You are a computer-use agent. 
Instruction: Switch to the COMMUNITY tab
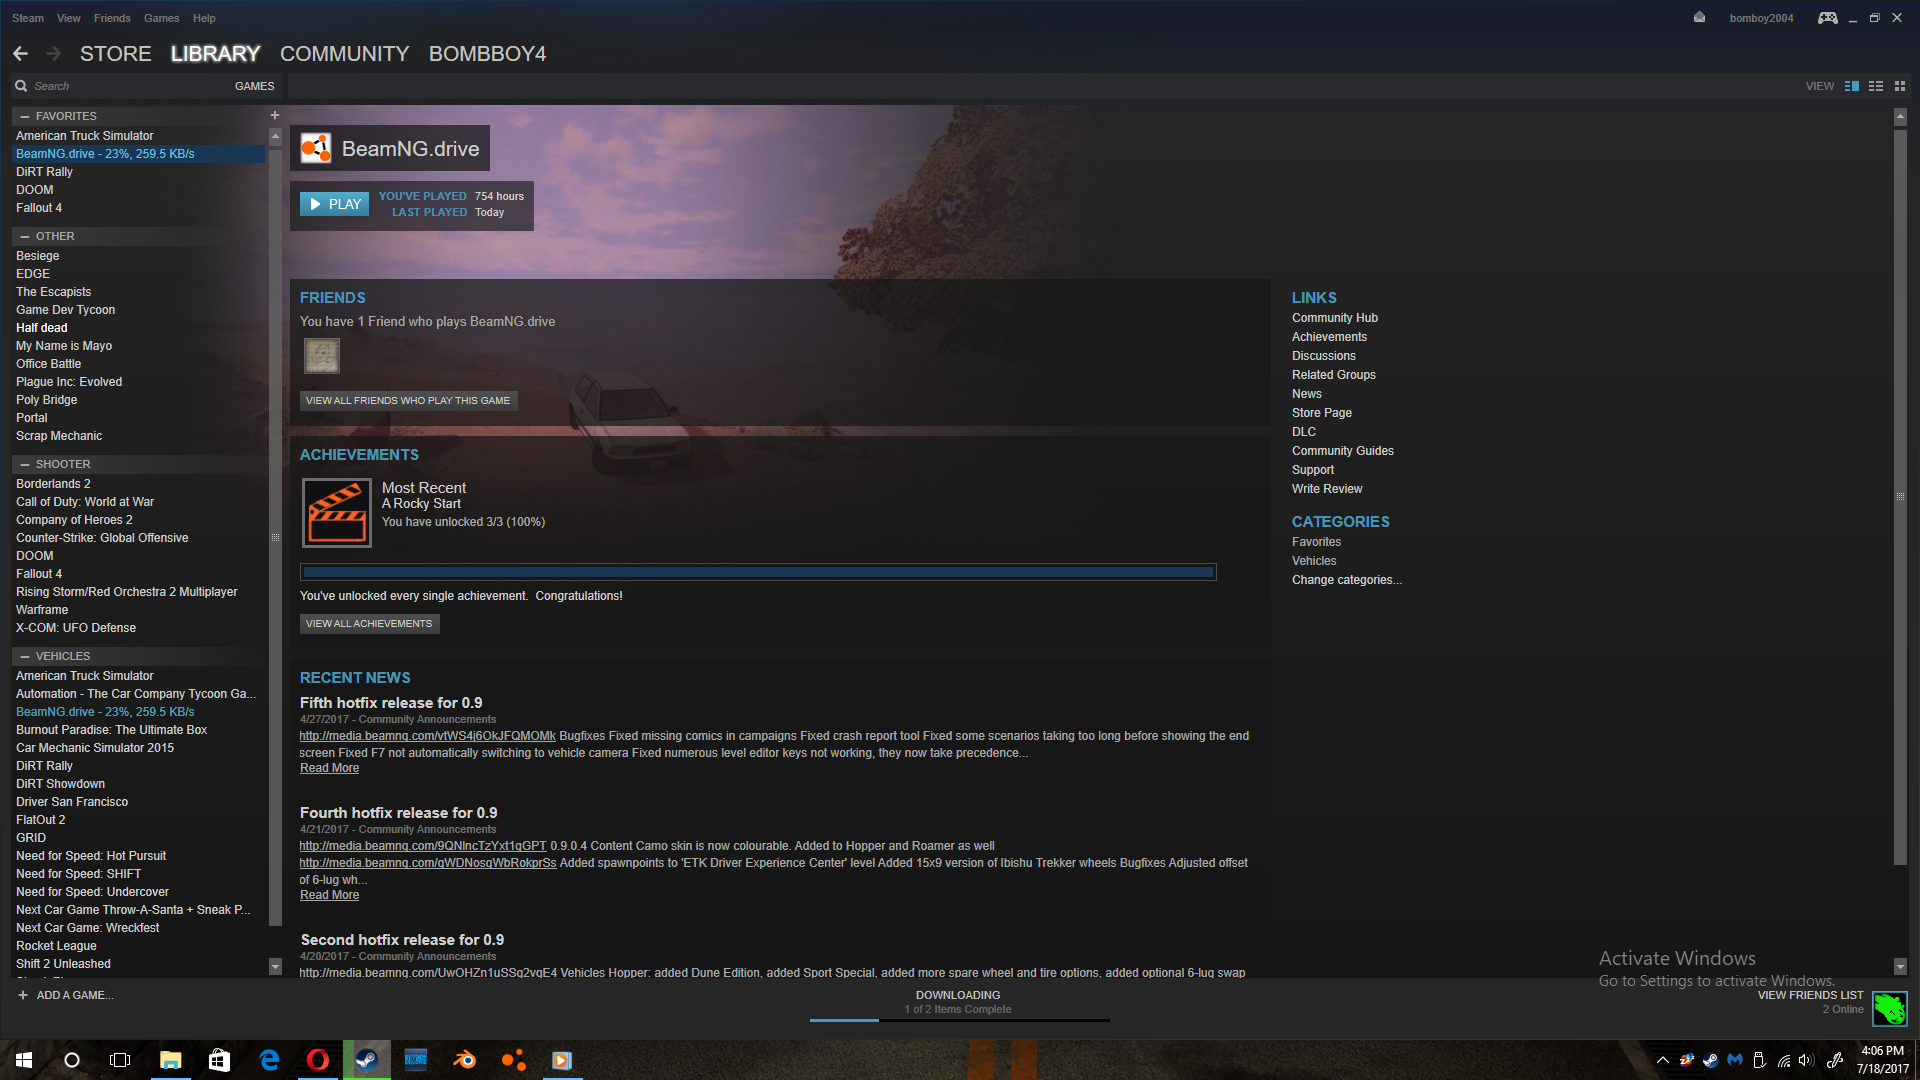[x=345, y=54]
